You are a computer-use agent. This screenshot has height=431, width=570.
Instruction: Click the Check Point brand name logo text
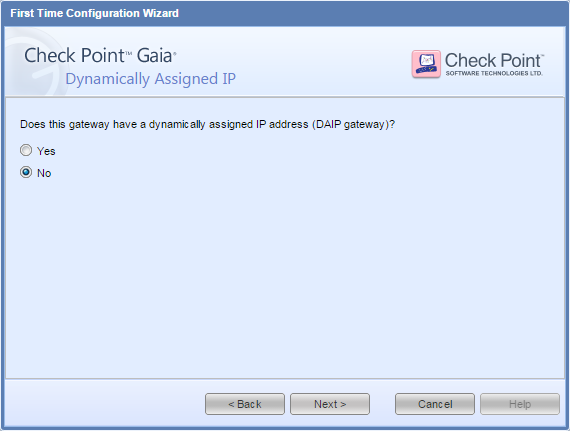pos(494,60)
